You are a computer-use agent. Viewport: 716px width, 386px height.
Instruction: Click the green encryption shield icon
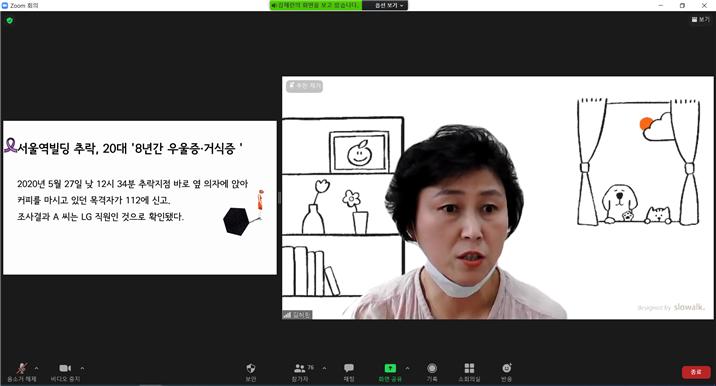click(10, 21)
